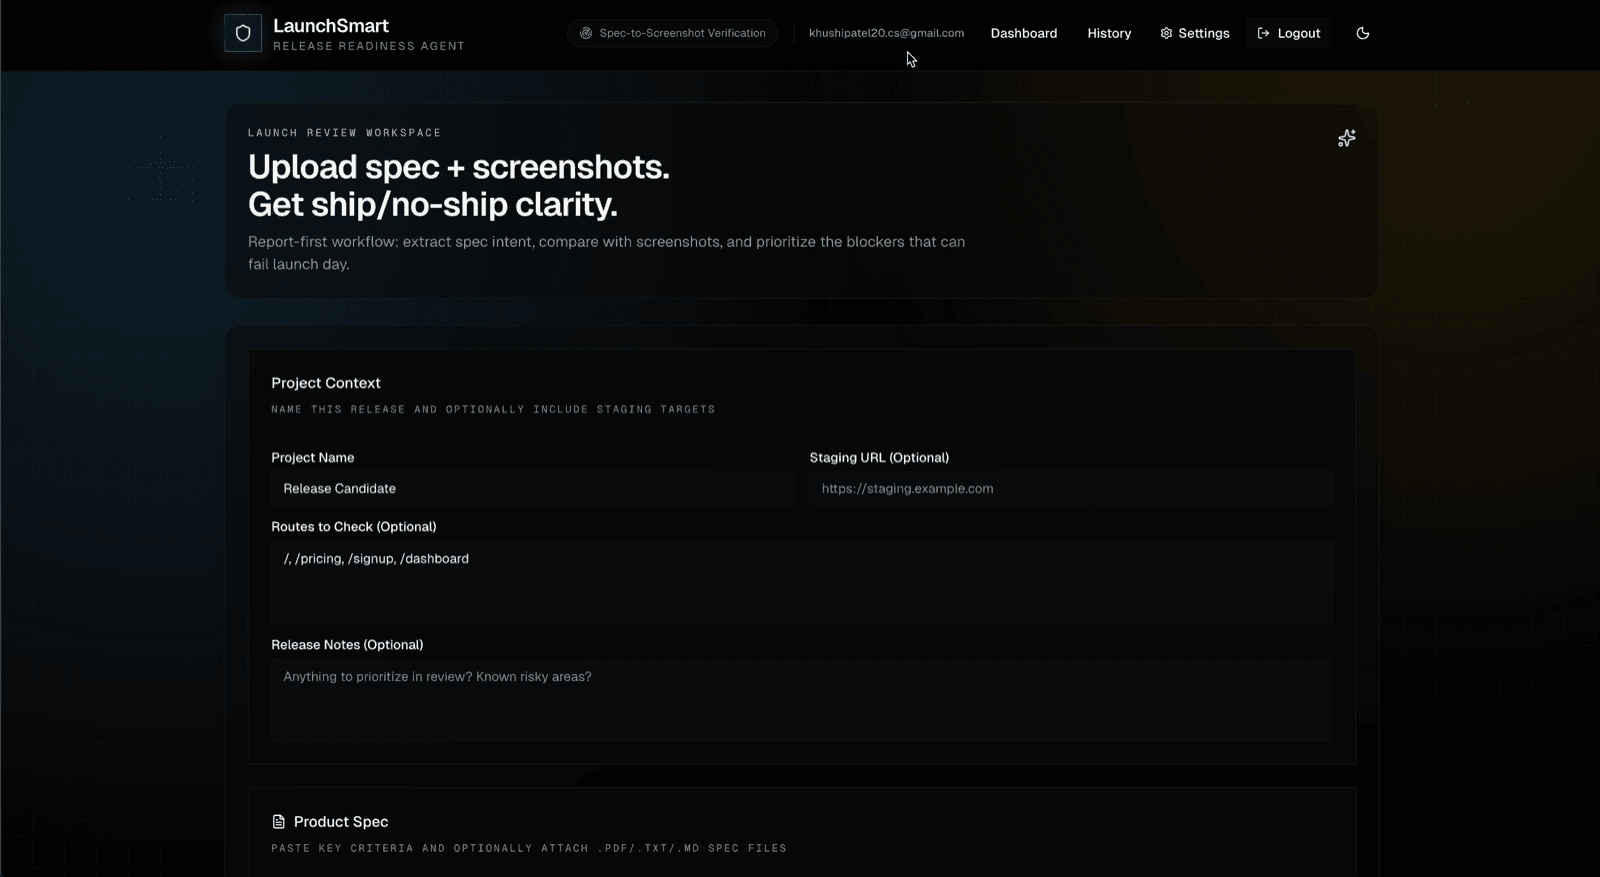Open the Settings menu item
Screen dimensions: 1600x877
coord(1195,33)
